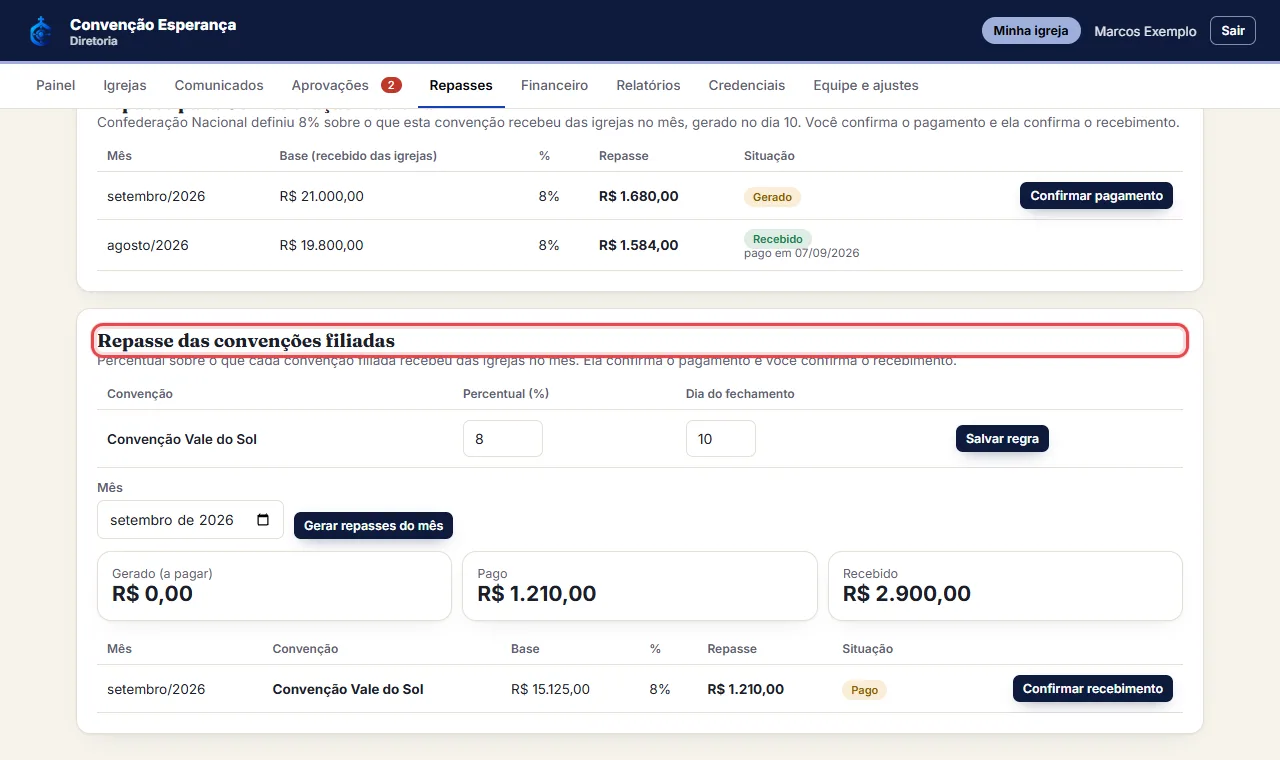Select the Repasses tab
This screenshot has height=760, width=1280.
[x=461, y=85]
